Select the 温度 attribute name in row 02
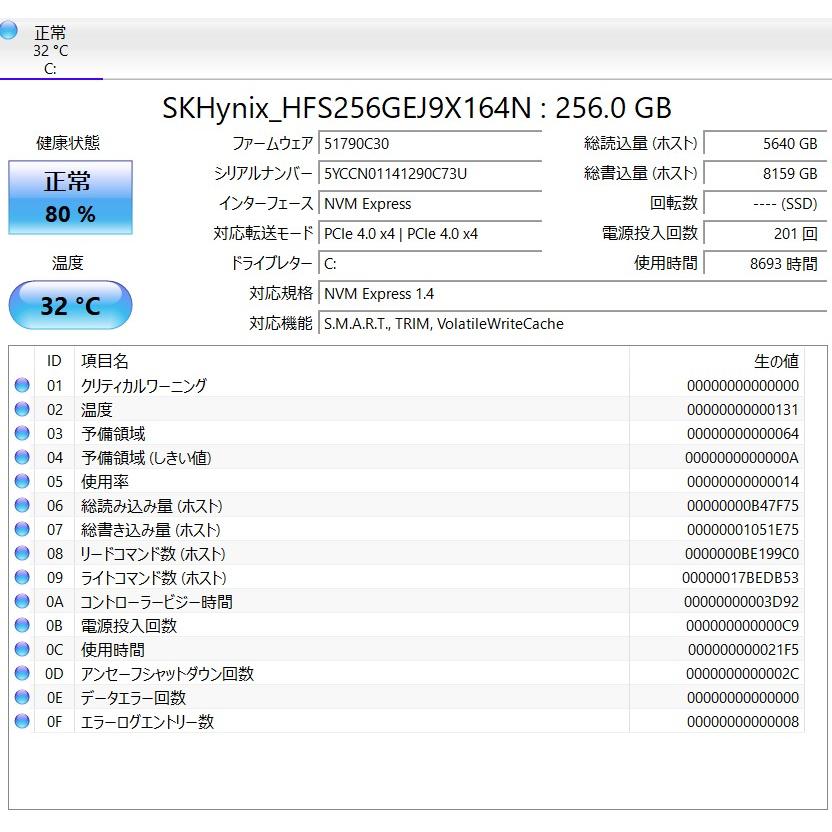 coord(97,410)
